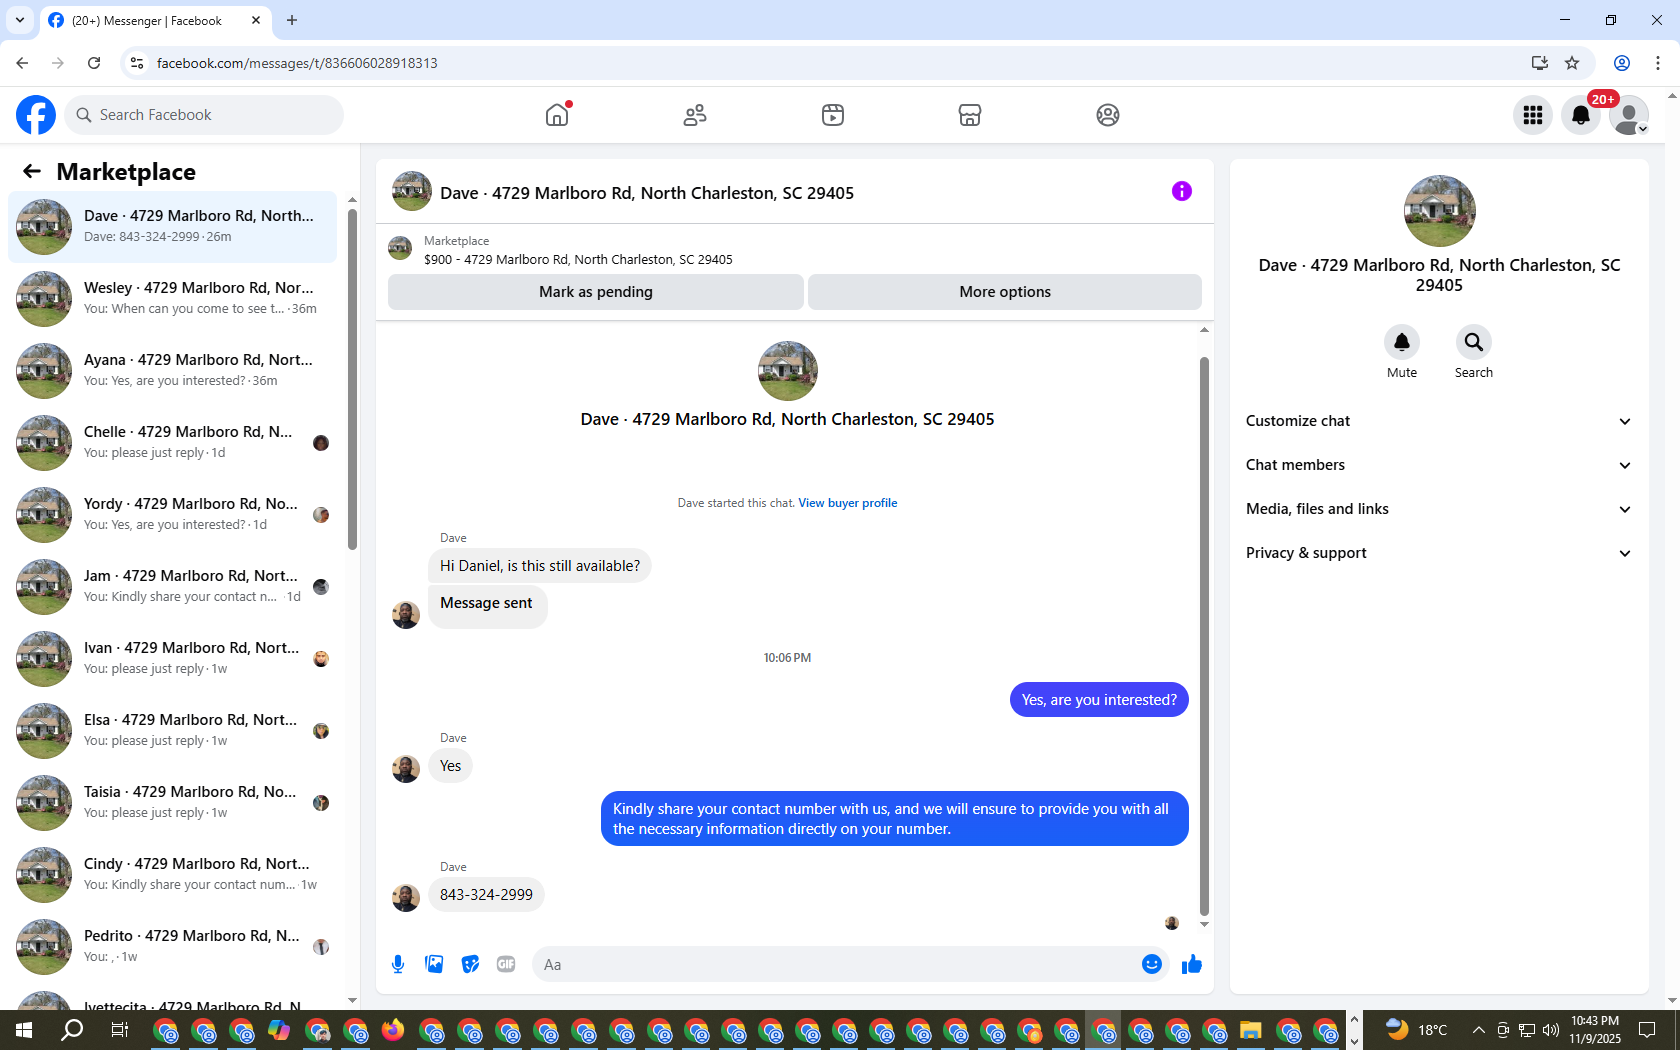Open the Friends icon in top navigation
1680x1050 pixels.
coord(695,115)
